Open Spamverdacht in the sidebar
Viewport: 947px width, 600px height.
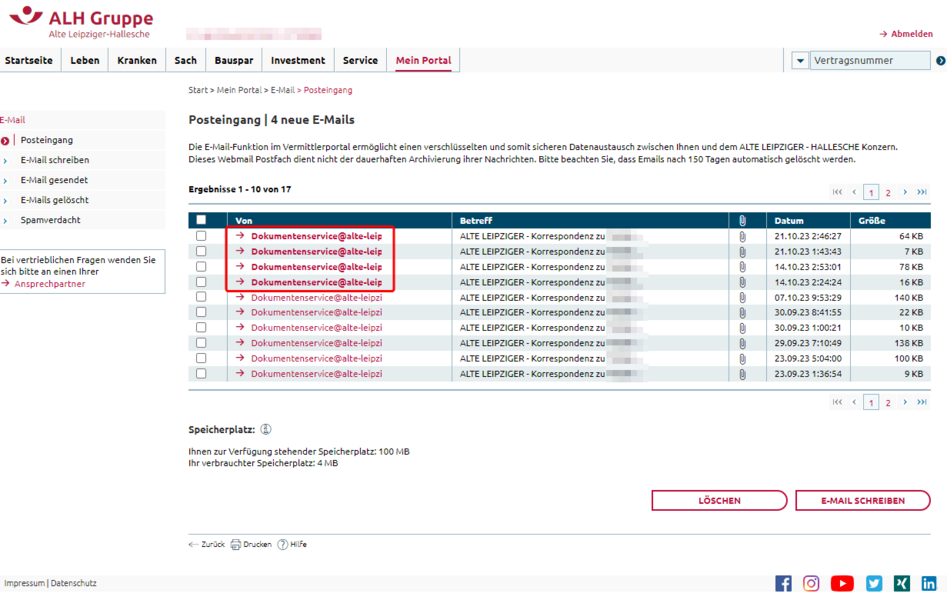(50, 220)
